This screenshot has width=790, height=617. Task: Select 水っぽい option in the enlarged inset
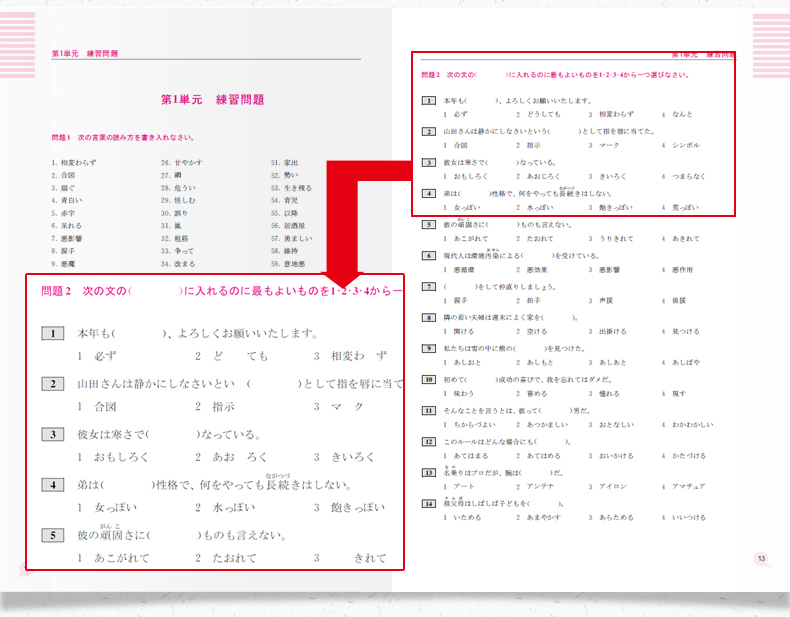pos(233,508)
